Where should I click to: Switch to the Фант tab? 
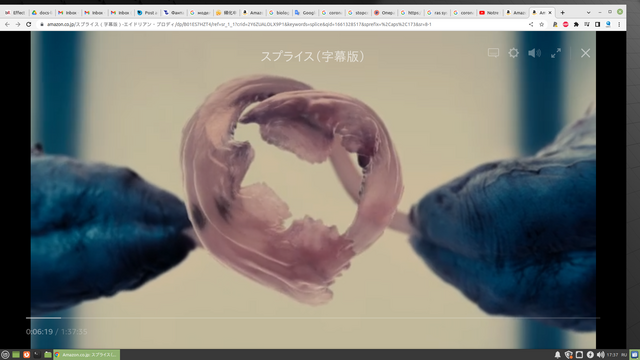173,13
